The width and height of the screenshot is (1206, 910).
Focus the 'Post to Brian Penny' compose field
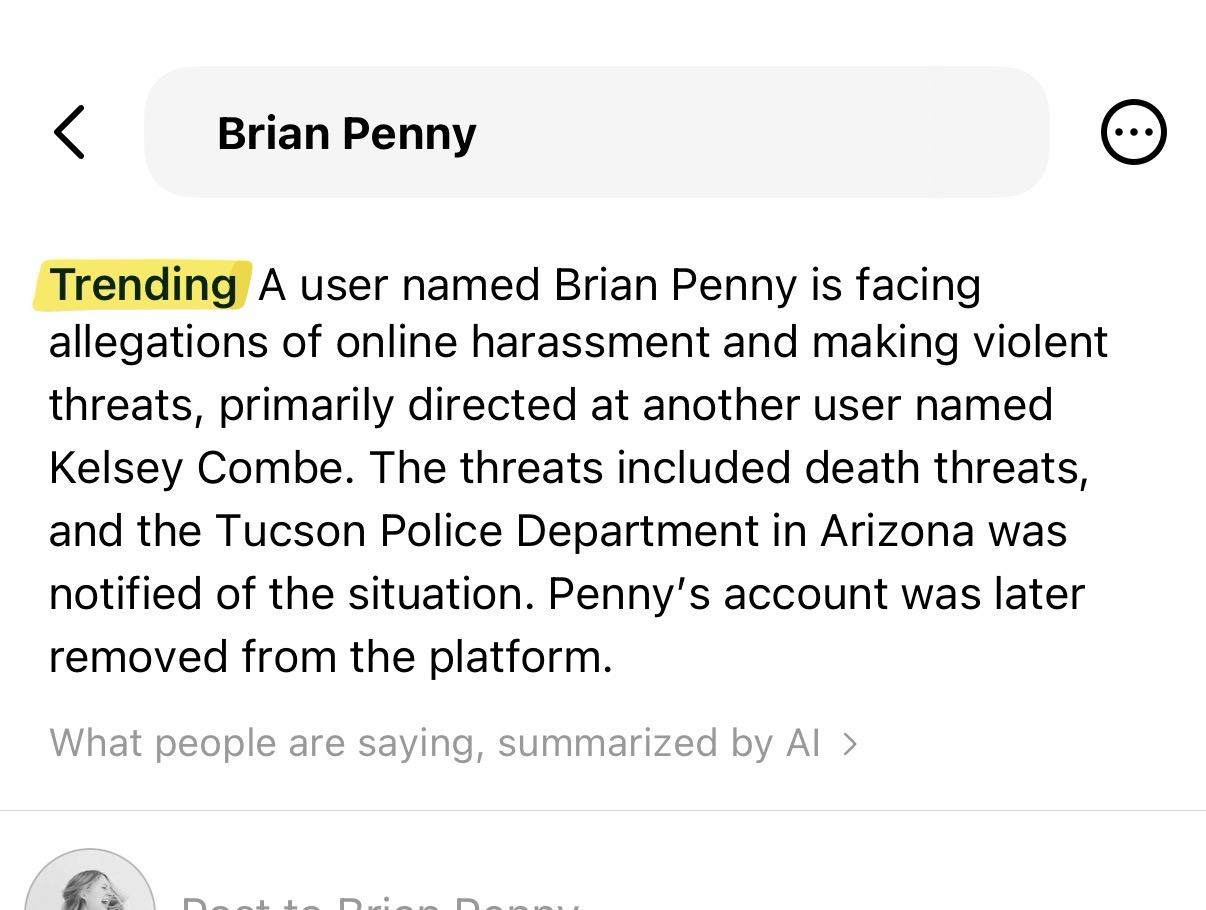(380, 900)
